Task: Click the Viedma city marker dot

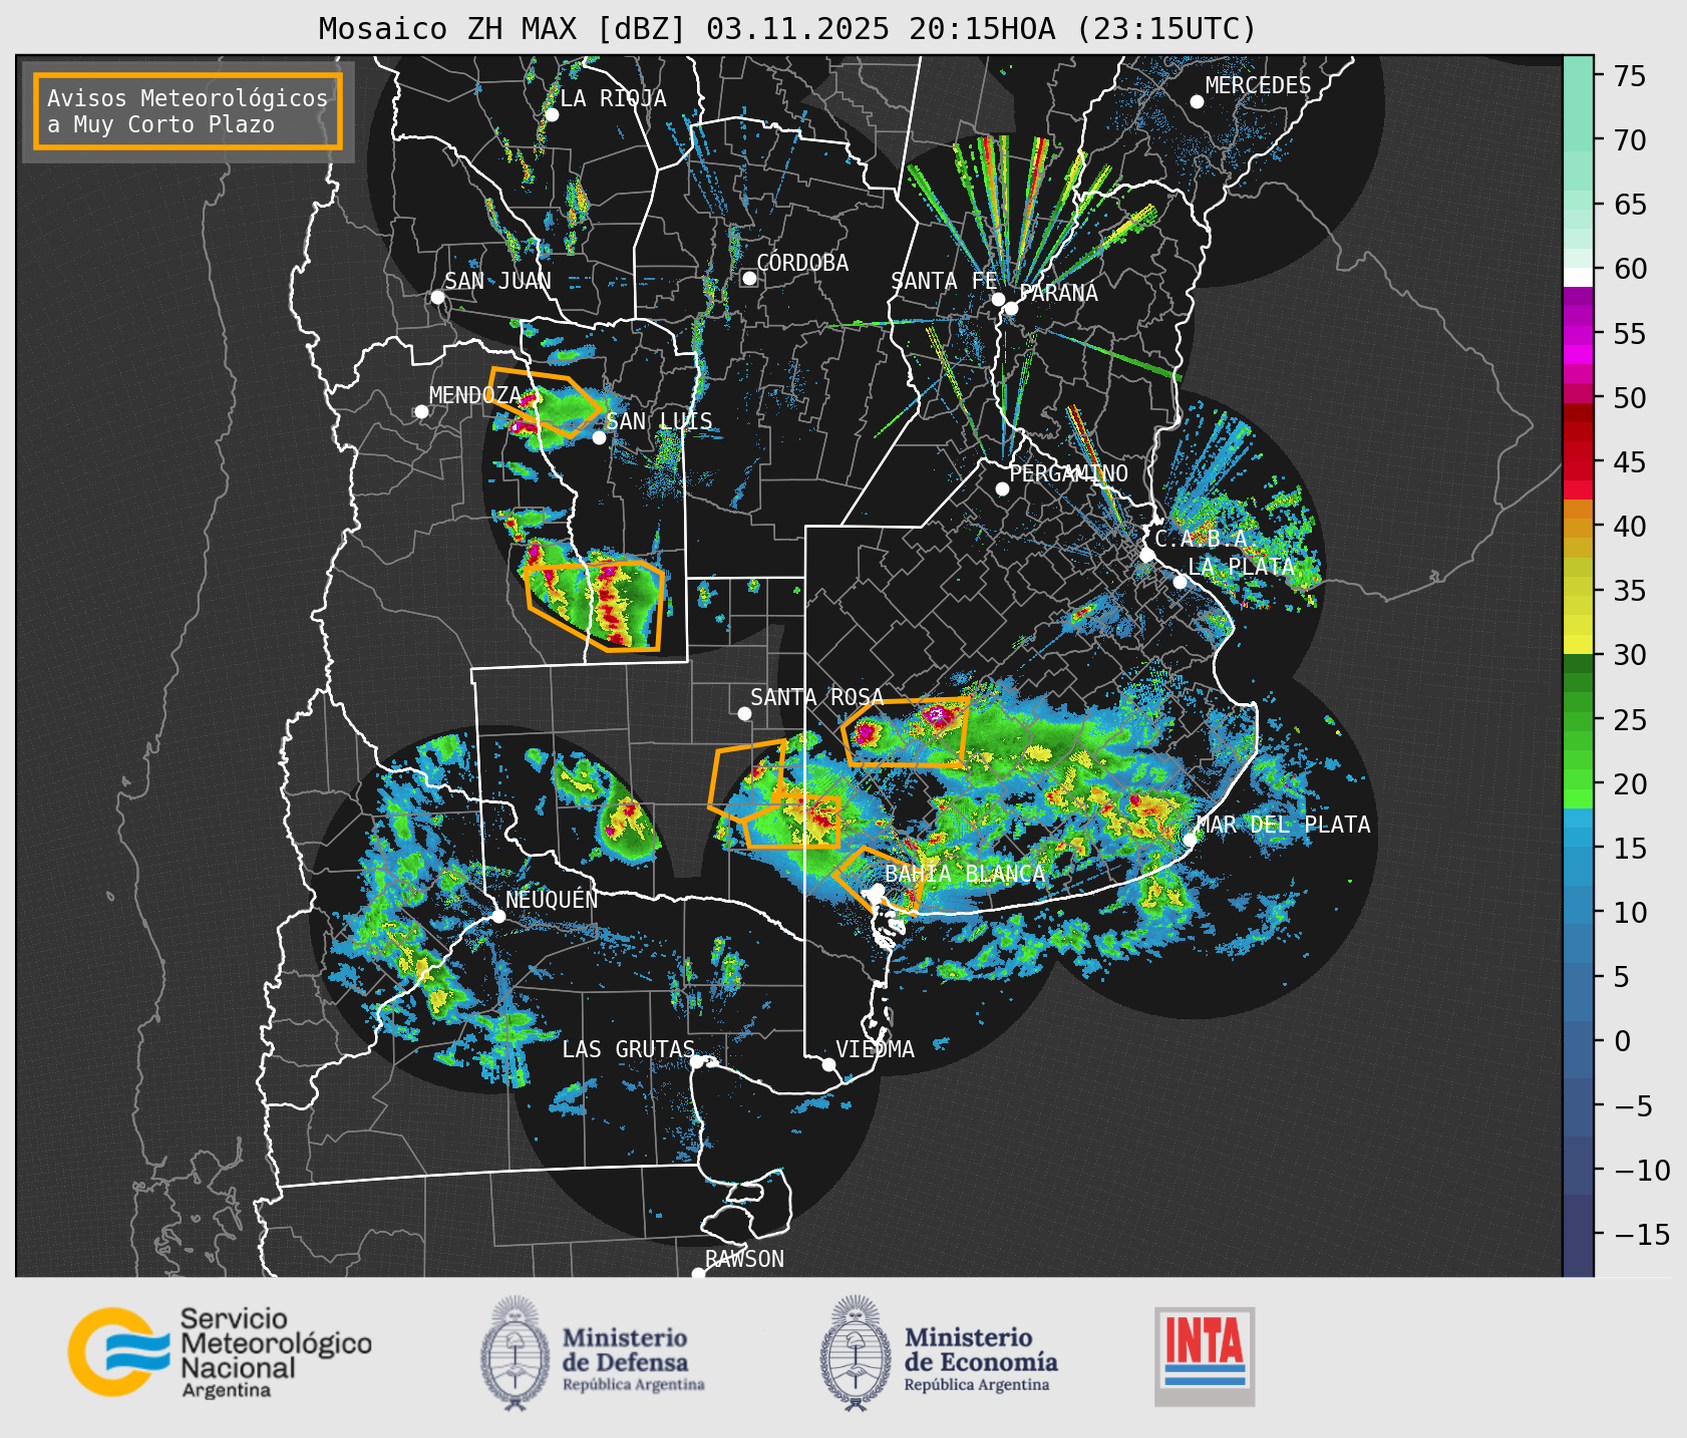Action: [x=829, y=1064]
